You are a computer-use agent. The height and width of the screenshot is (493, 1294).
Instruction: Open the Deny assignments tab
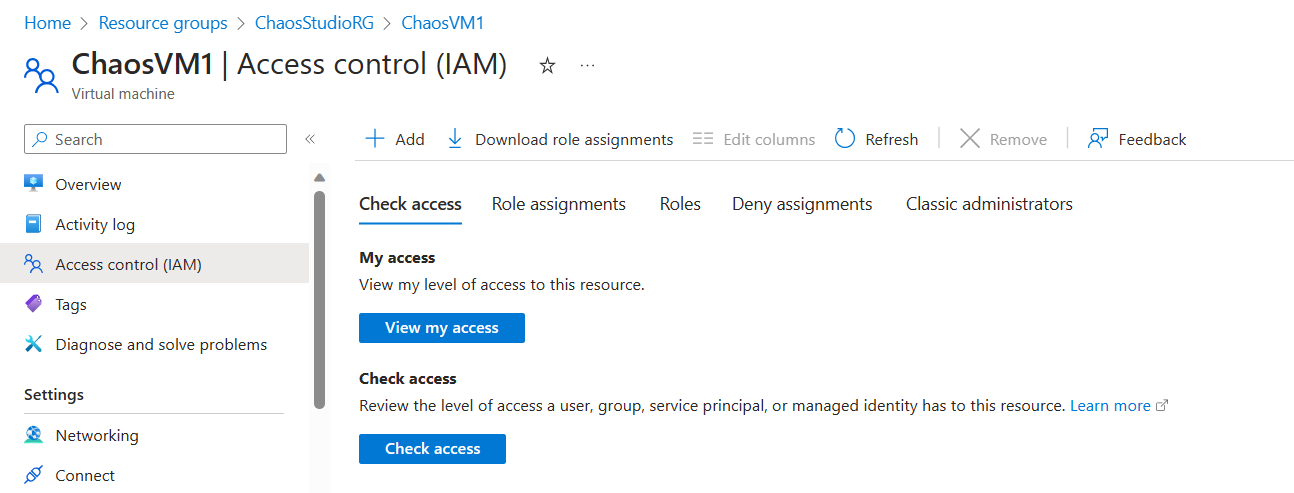(x=802, y=204)
